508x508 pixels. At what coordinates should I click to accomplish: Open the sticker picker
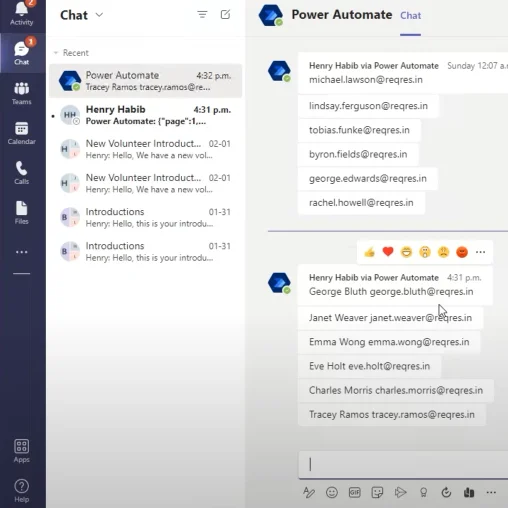[x=377, y=492]
